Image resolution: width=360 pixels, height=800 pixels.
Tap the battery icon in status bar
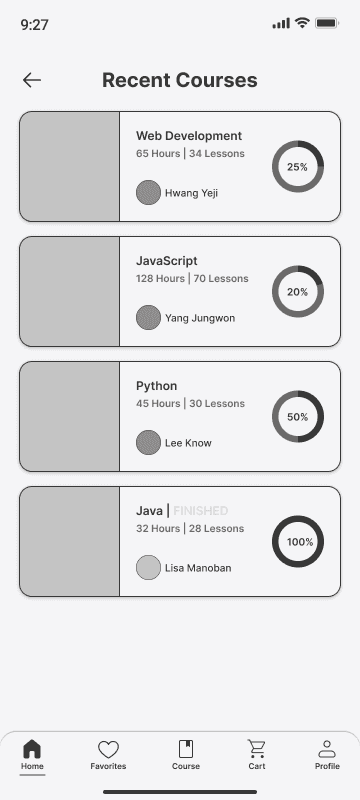click(x=327, y=23)
